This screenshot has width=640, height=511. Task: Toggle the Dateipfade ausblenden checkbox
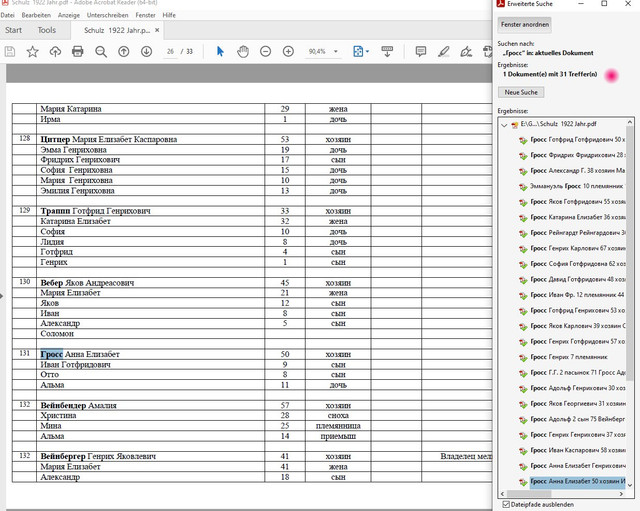[506, 504]
